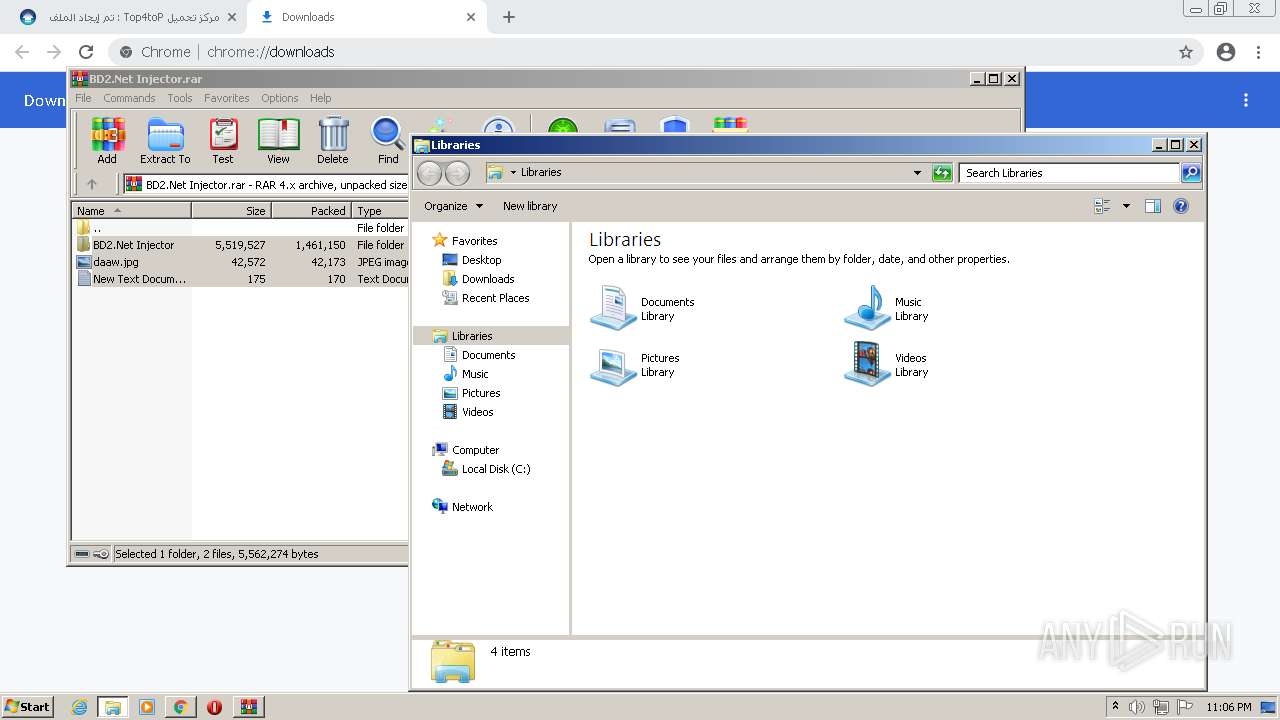Image resolution: width=1280 pixels, height=720 pixels.
Task: Click the Libraries forward navigation arrow
Action: coord(457,173)
